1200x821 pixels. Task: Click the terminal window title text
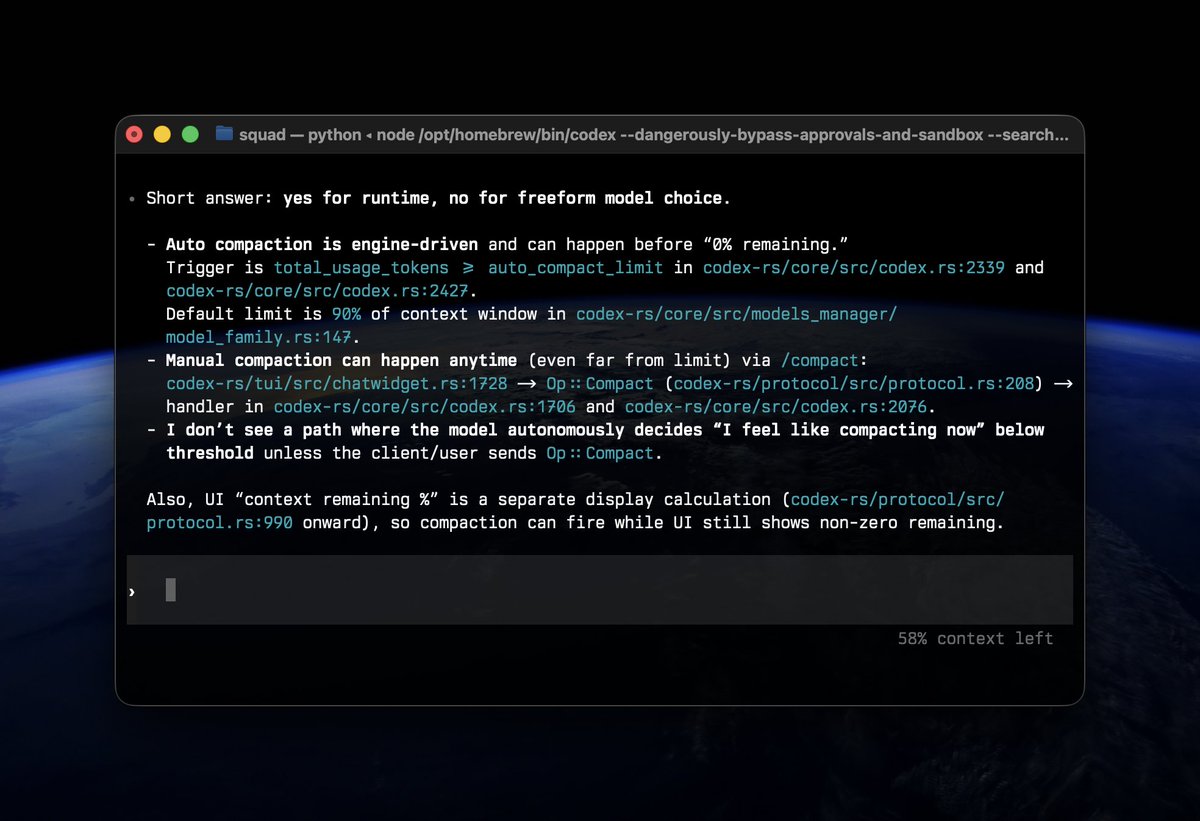point(653,134)
